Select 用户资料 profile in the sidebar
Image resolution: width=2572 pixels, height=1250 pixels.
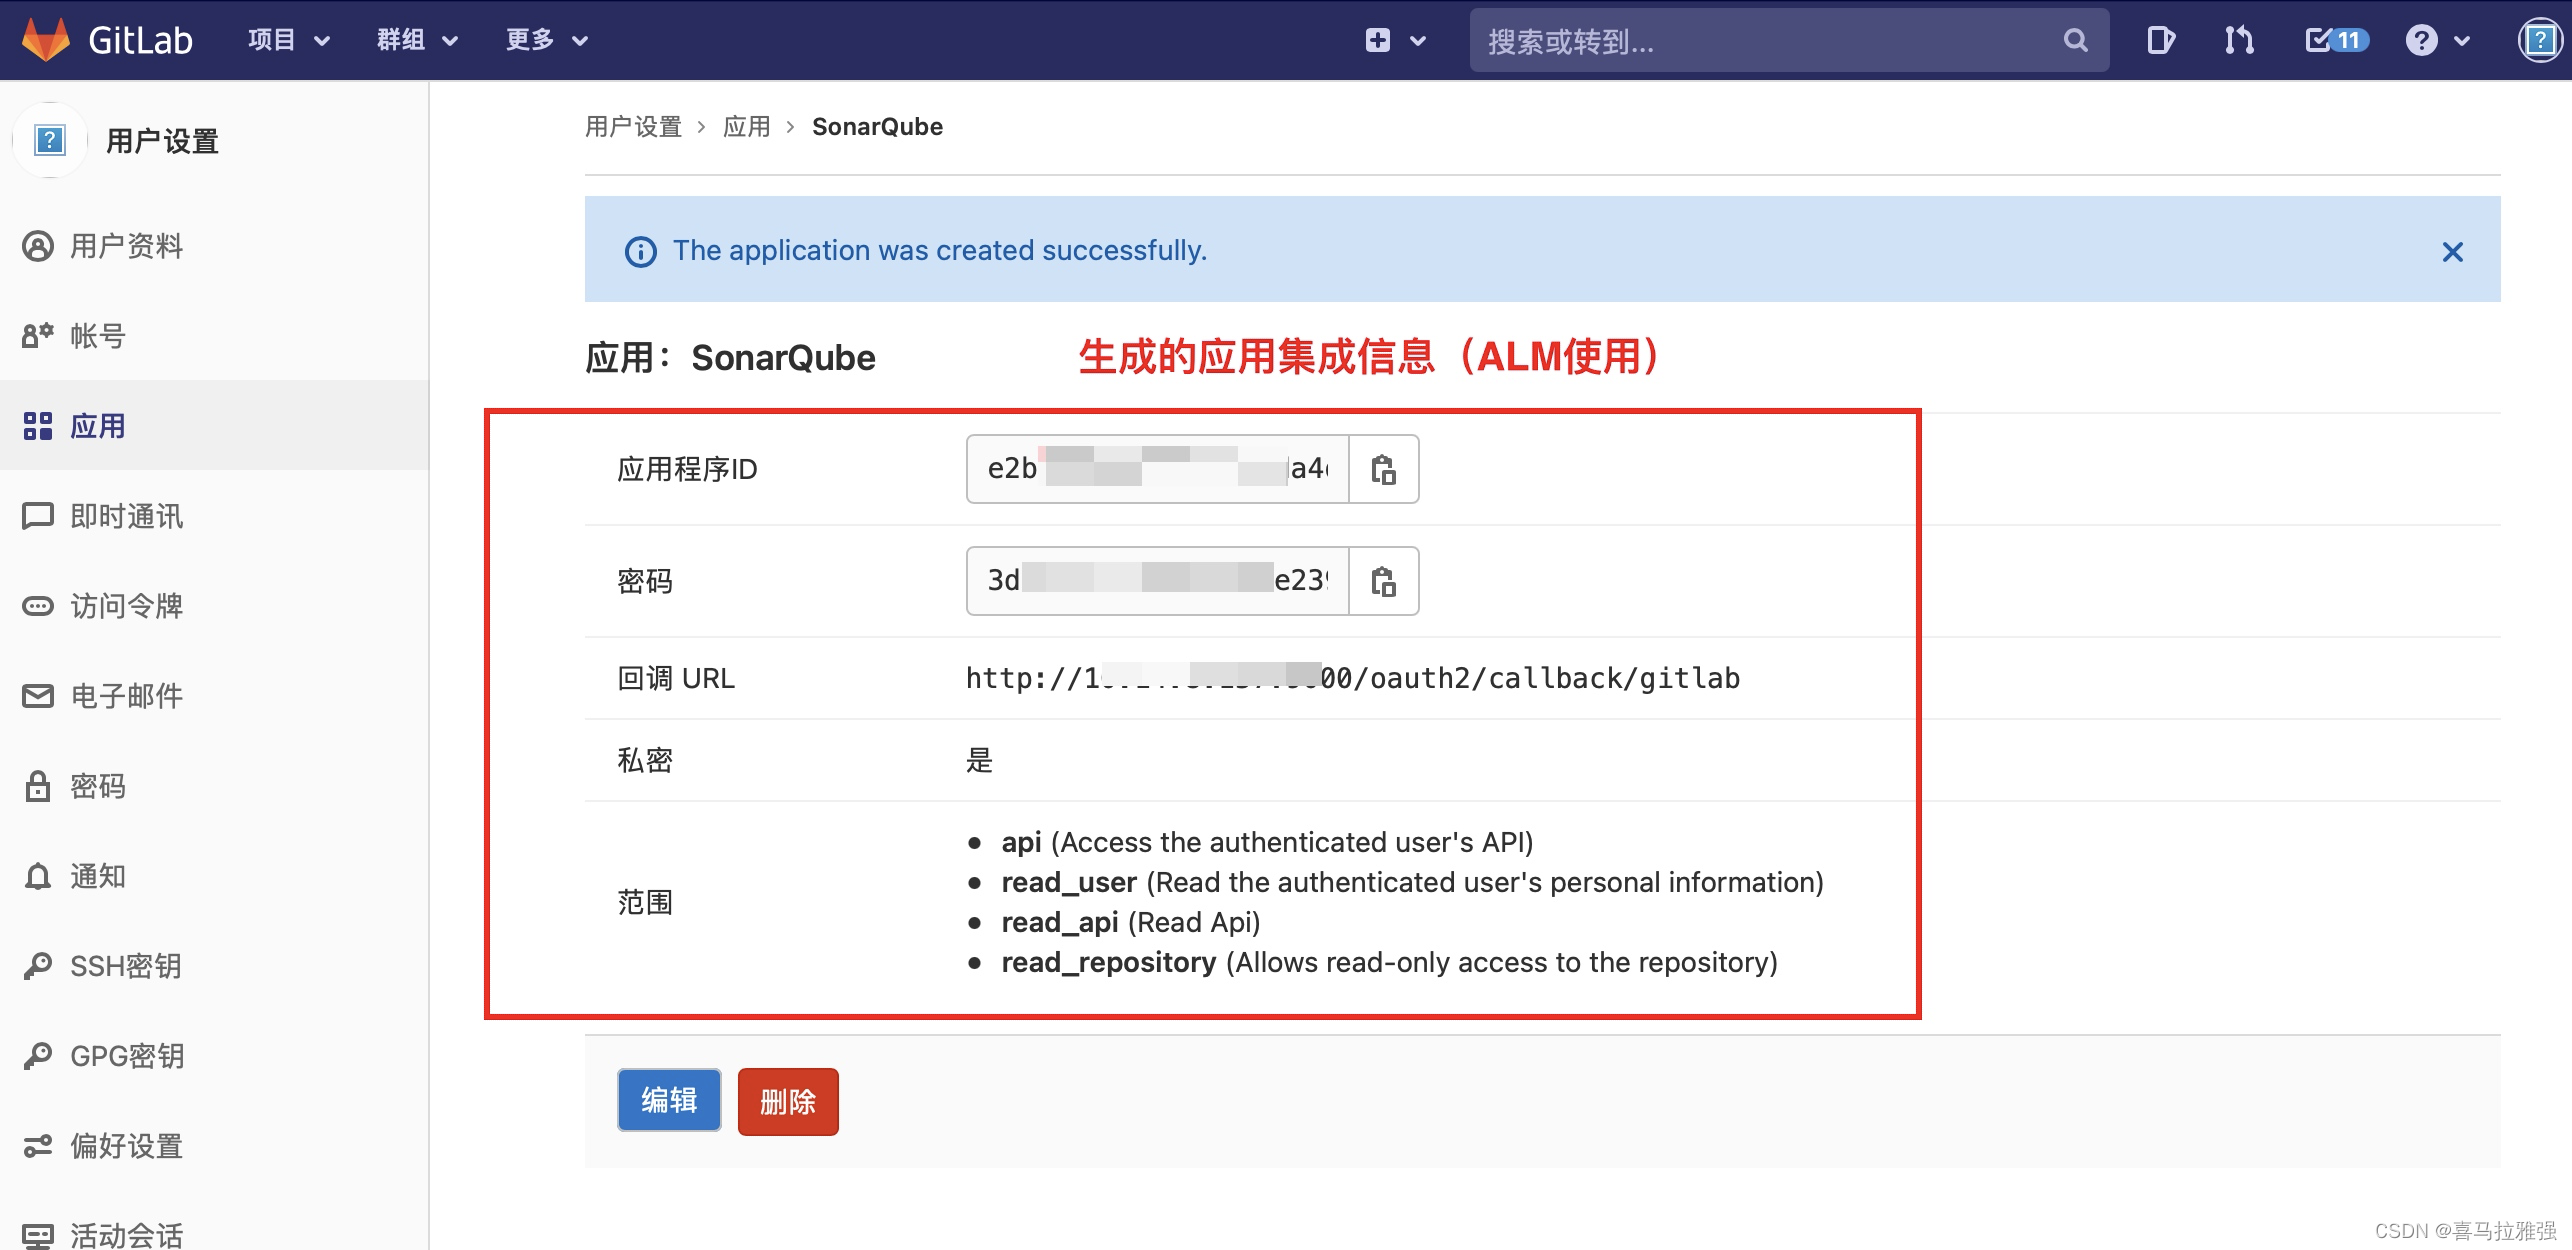[x=126, y=246]
